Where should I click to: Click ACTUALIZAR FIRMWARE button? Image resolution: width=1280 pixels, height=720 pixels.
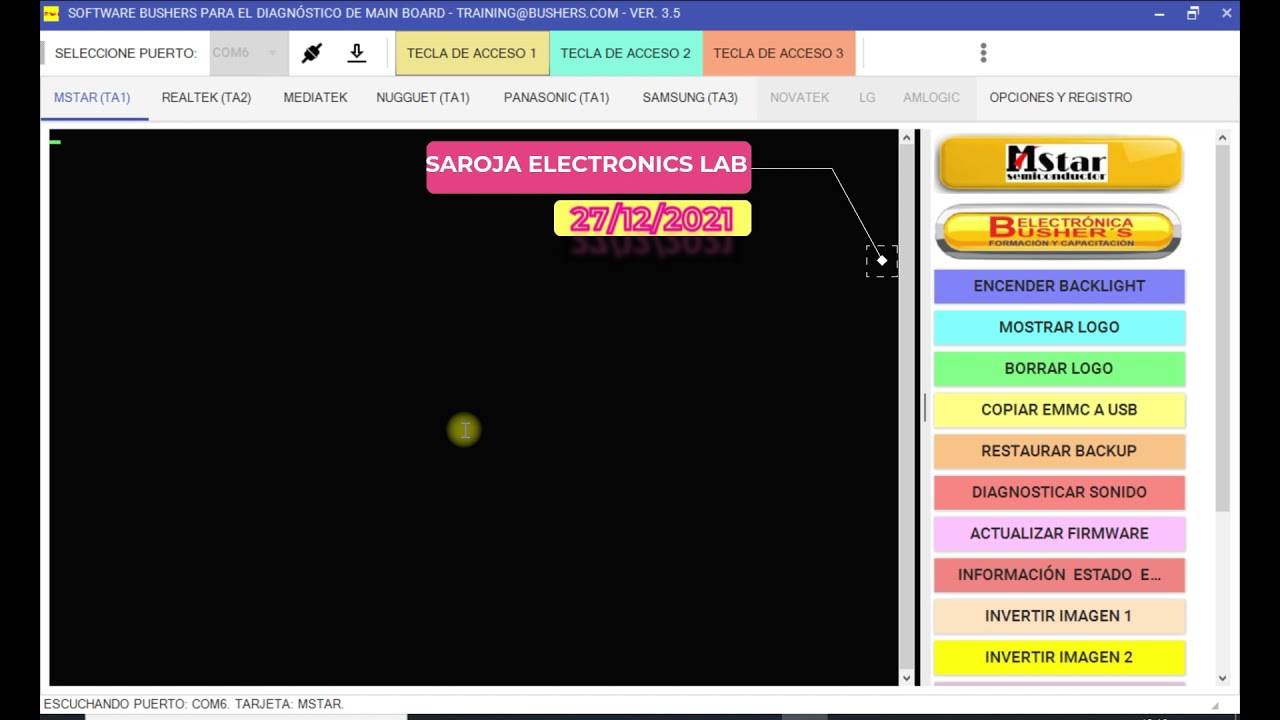[1059, 533]
